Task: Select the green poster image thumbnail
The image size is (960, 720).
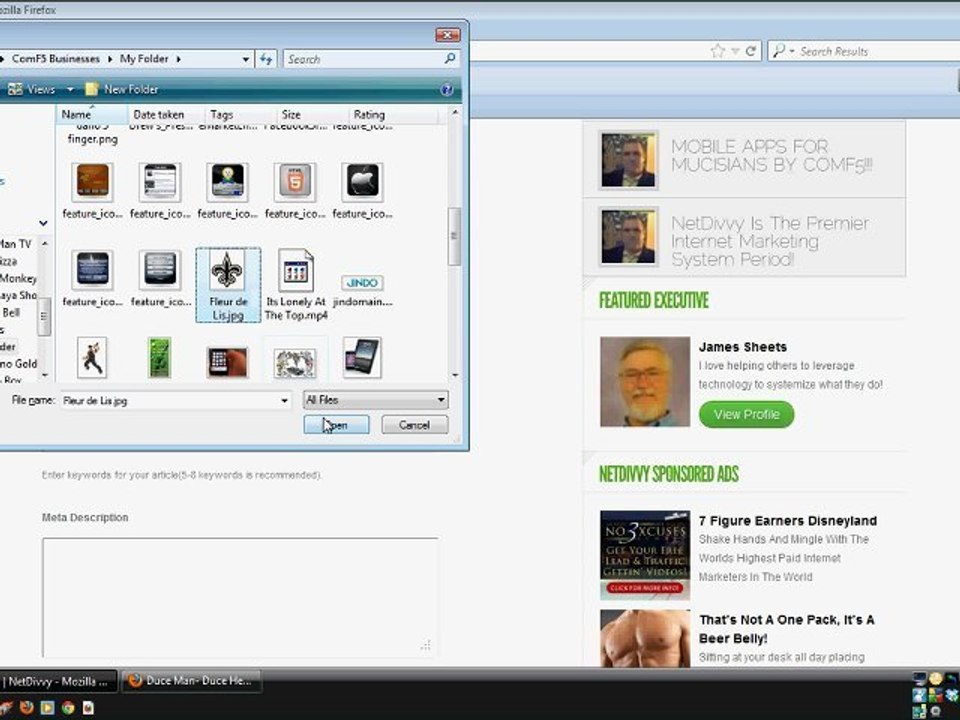Action: 160,357
